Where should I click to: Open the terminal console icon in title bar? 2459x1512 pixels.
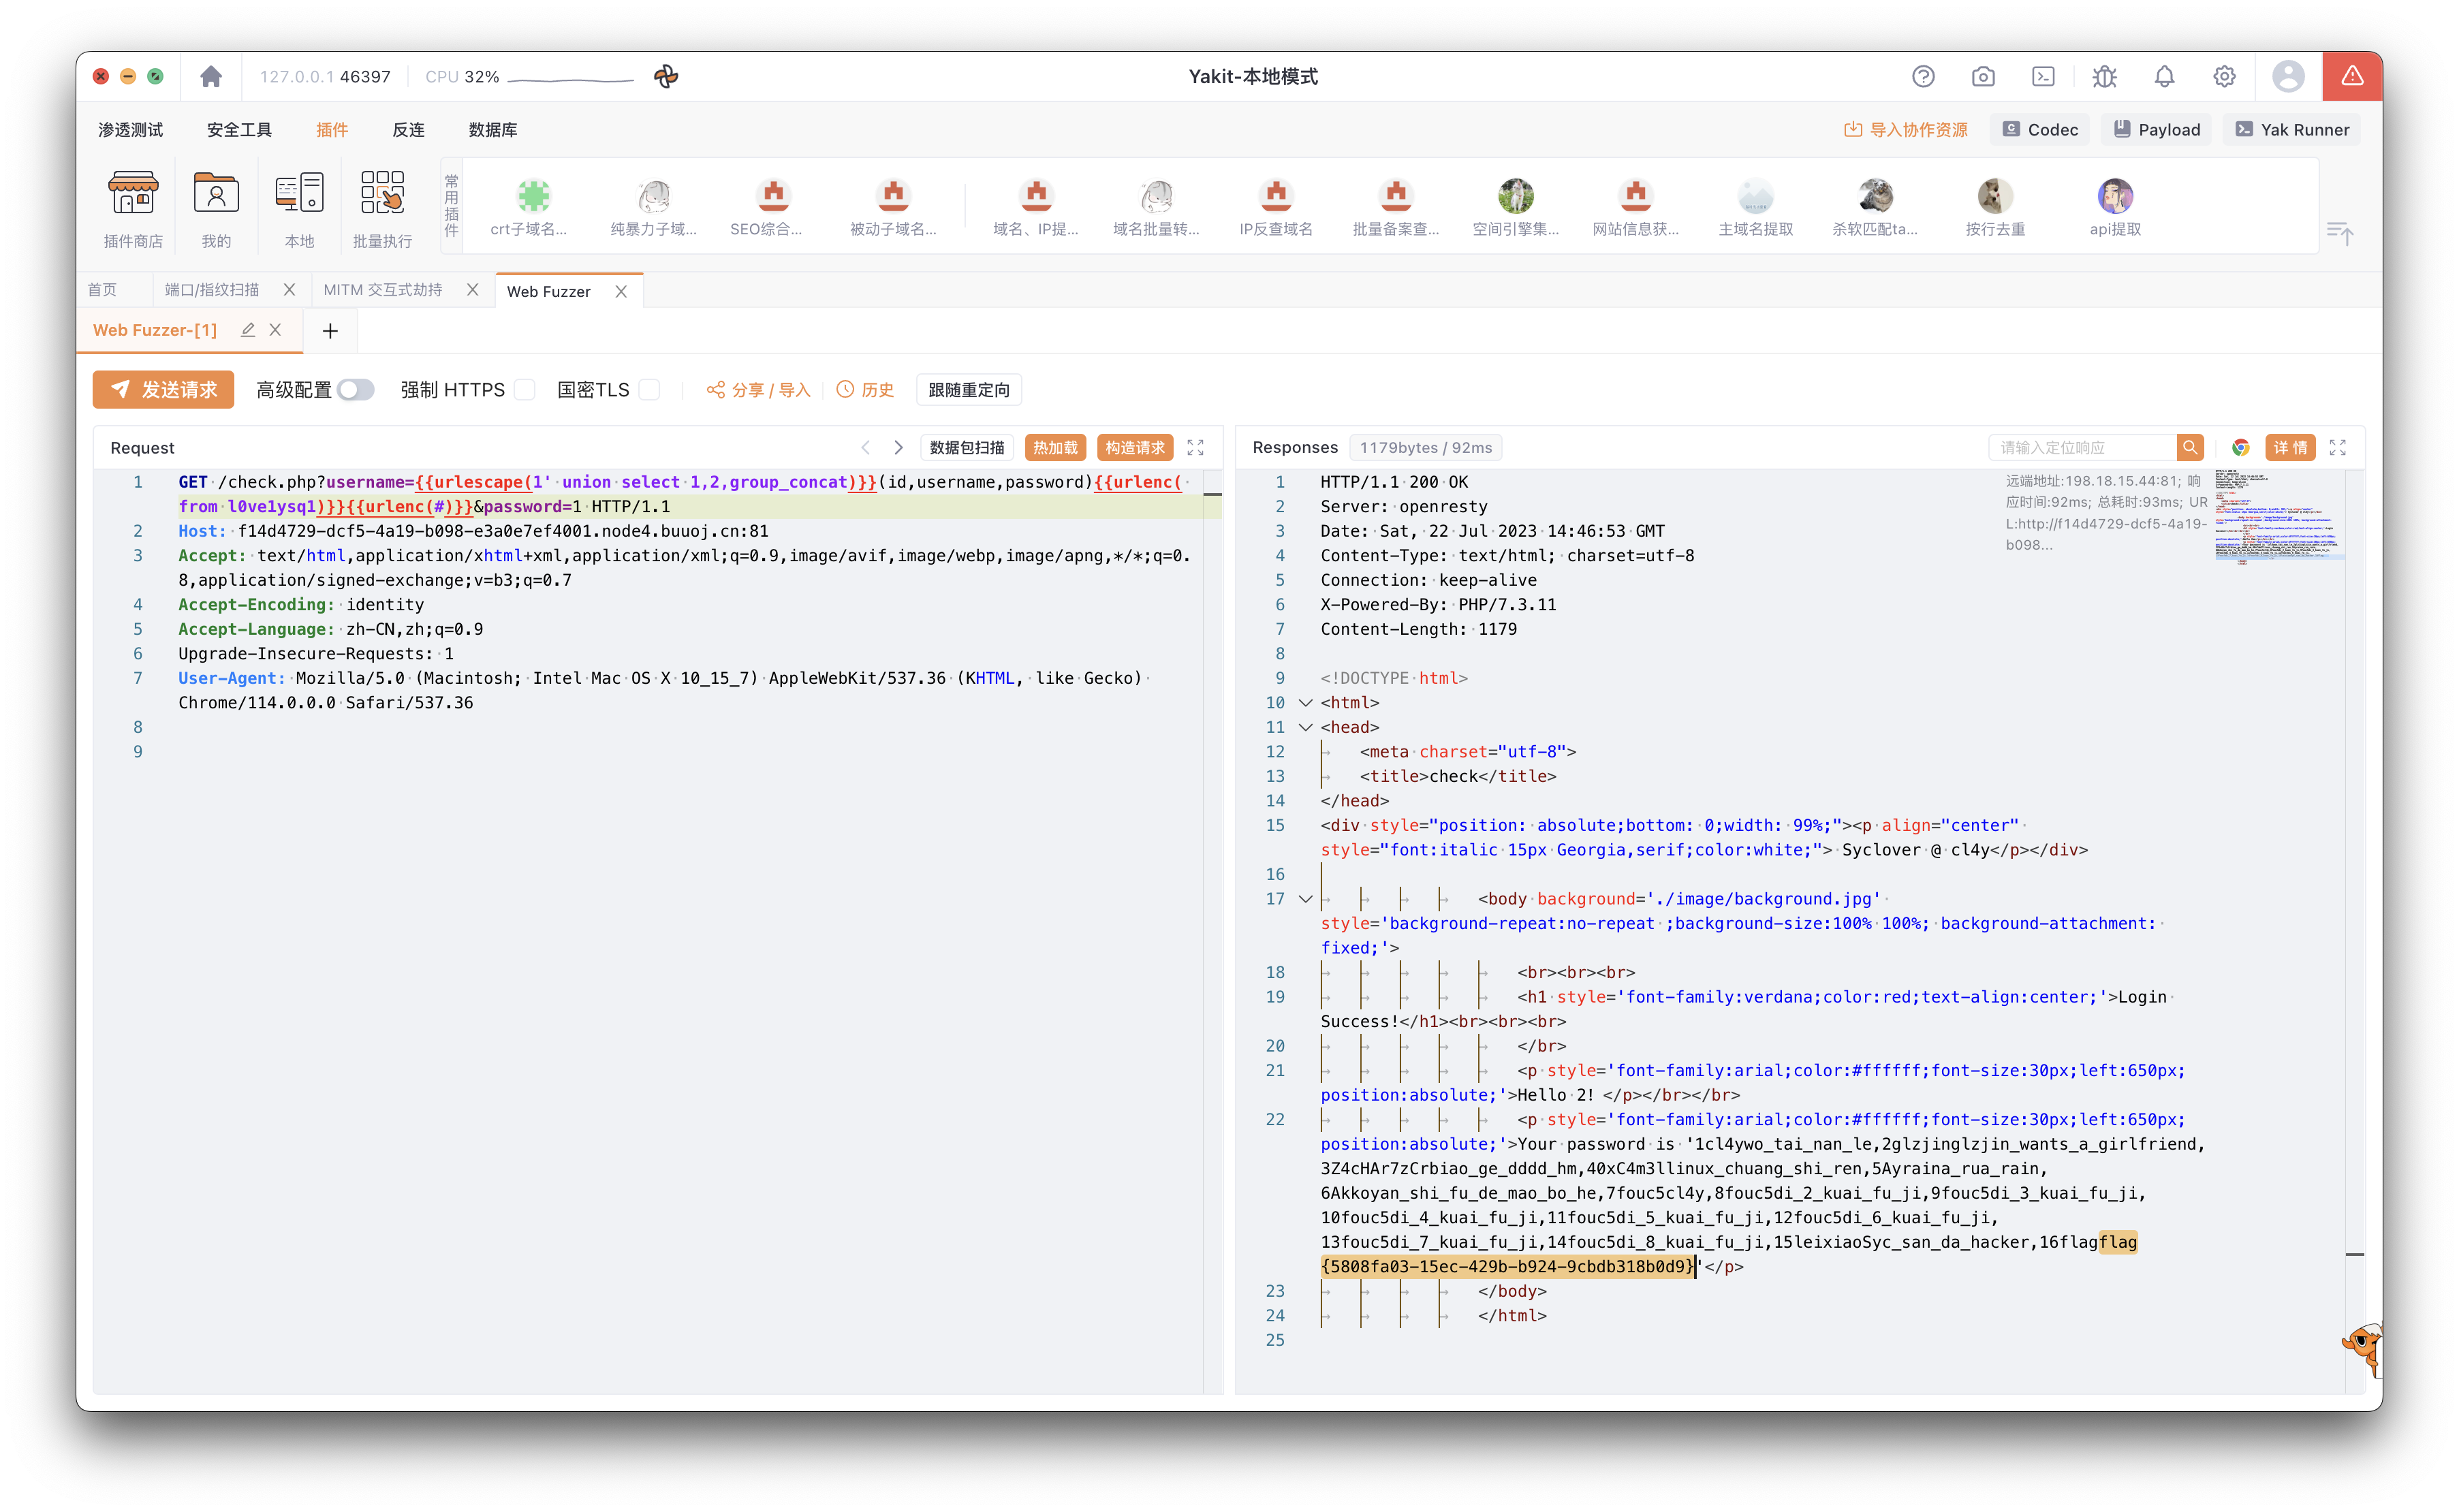pyautogui.click(x=2043, y=77)
